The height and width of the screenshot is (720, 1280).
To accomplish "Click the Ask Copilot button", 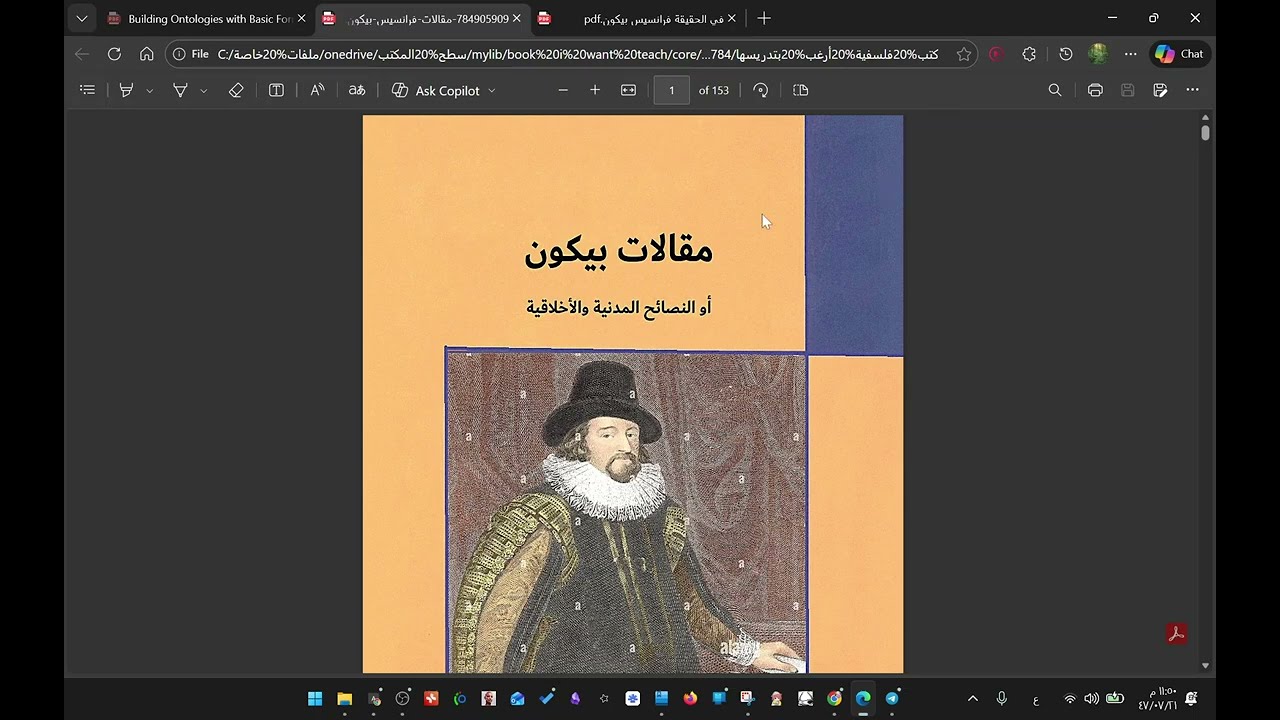I will tap(436, 90).
